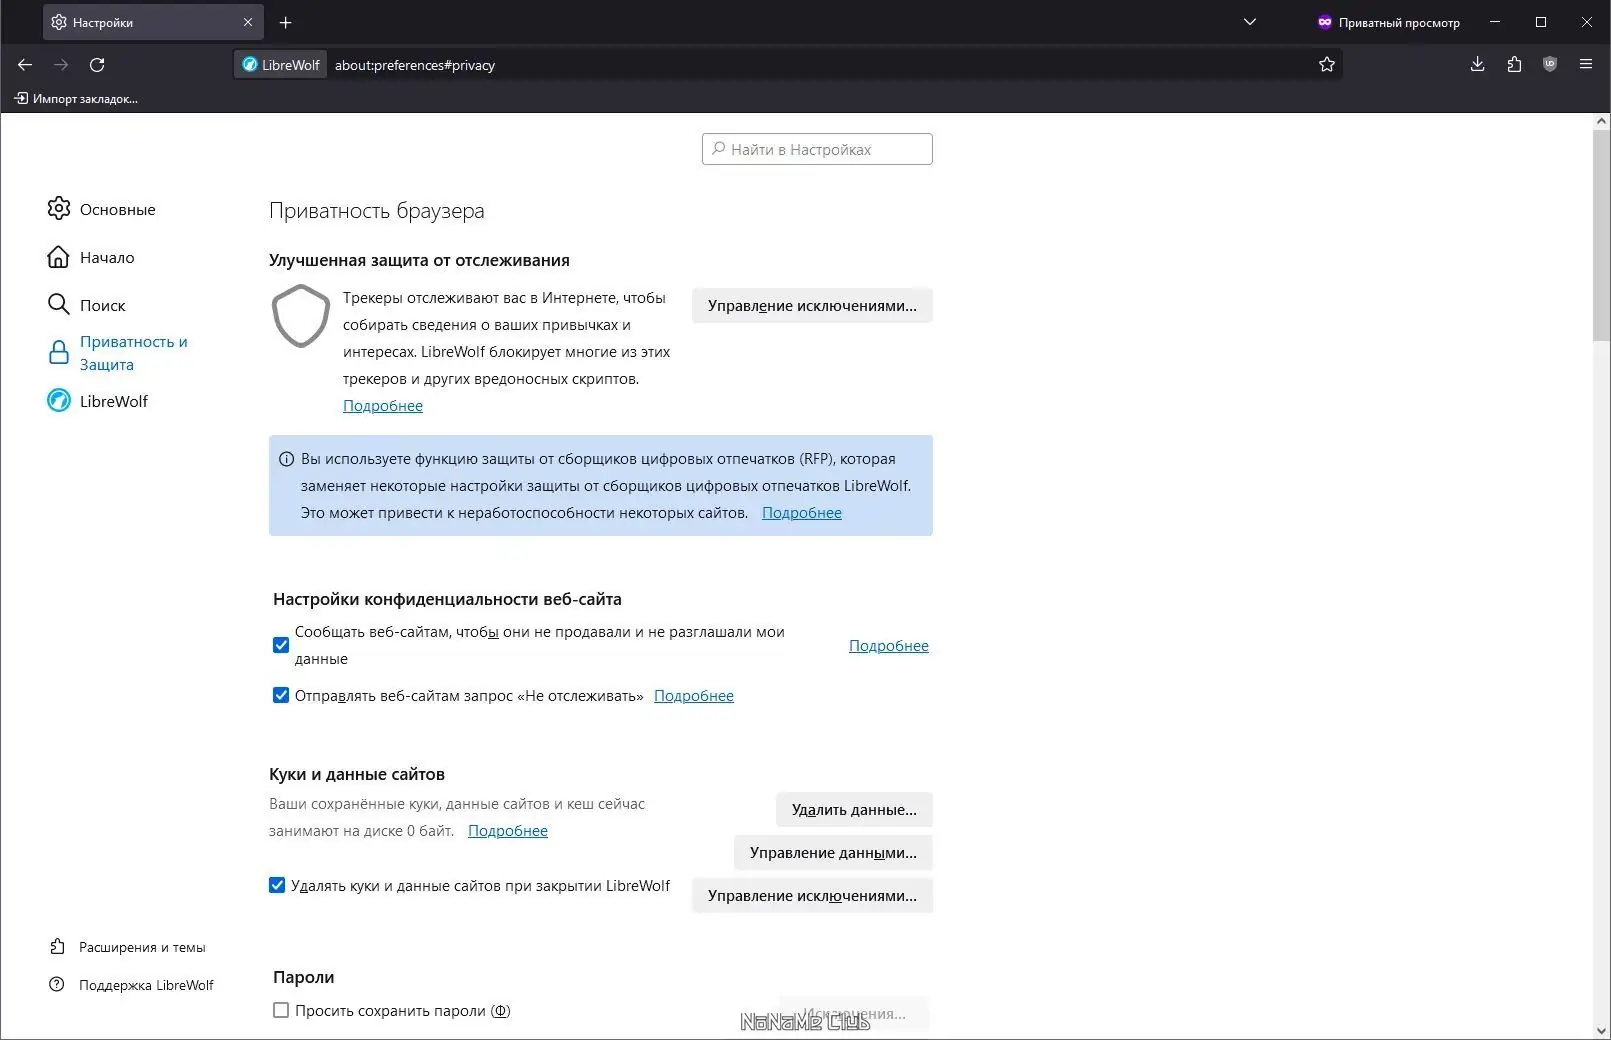Click Удалить данные button
This screenshot has width=1611, height=1040.
(854, 810)
